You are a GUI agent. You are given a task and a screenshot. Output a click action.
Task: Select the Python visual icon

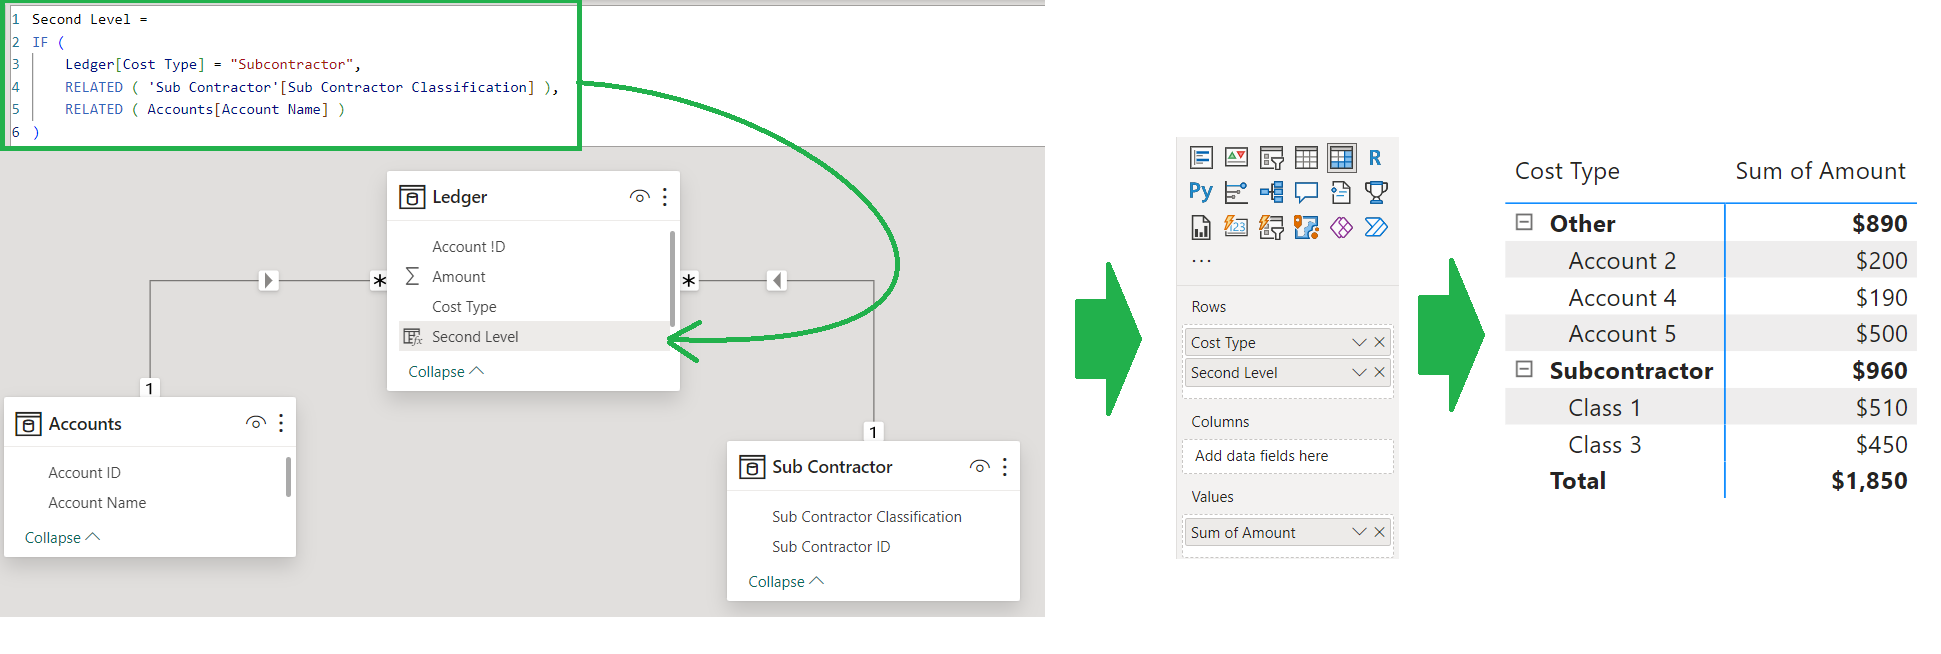tap(1201, 192)
